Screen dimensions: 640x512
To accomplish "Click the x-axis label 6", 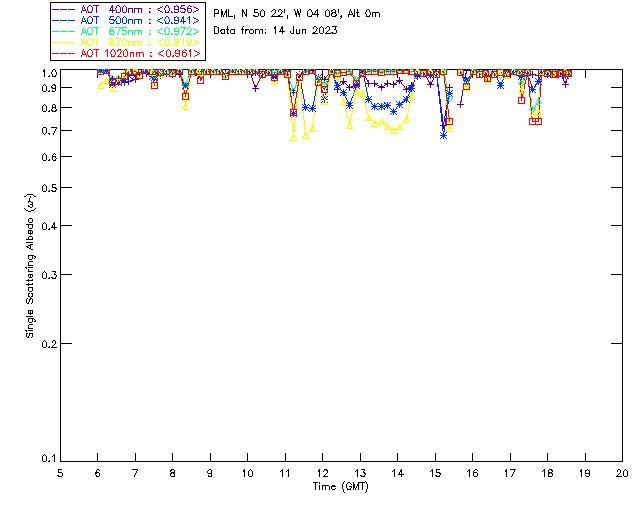I will (98, 473).
